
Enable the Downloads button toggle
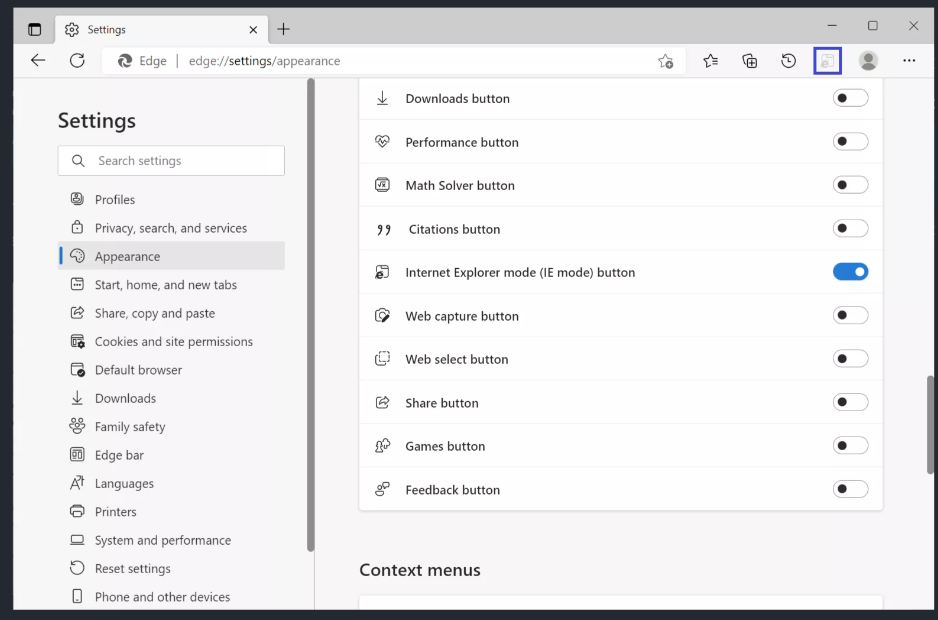850,98
